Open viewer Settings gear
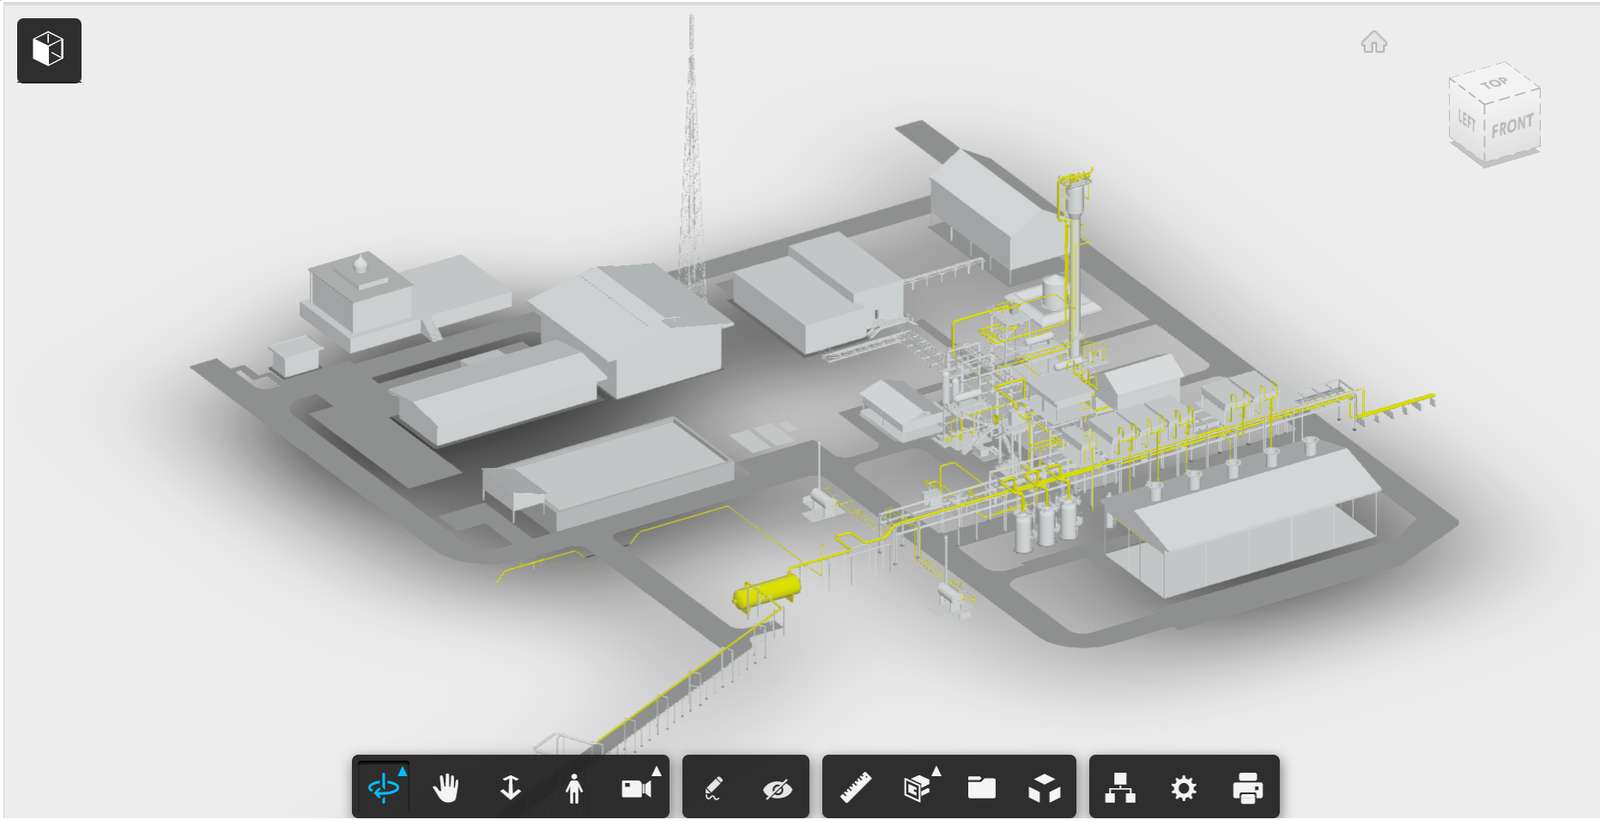This screenshot has width=1600, height=821. click(1183, 788)
